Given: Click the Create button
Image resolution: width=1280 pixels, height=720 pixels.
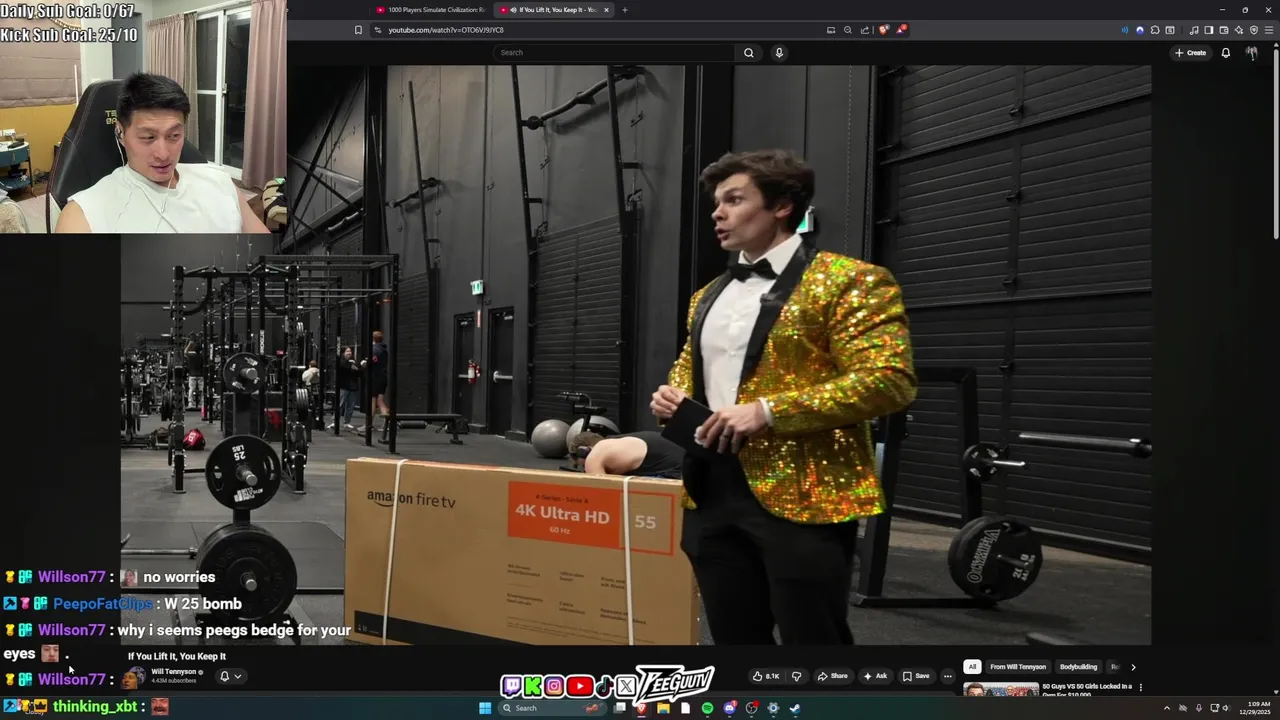Looking at the screenshot, I should tap(1190, 53).
